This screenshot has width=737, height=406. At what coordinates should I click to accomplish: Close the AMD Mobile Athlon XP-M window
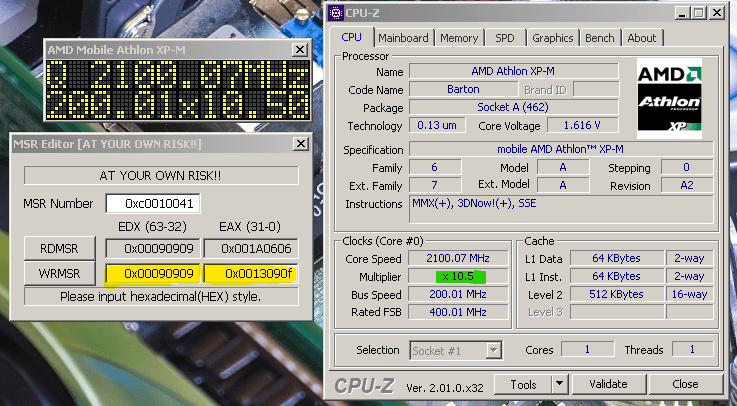click(299, 49)
